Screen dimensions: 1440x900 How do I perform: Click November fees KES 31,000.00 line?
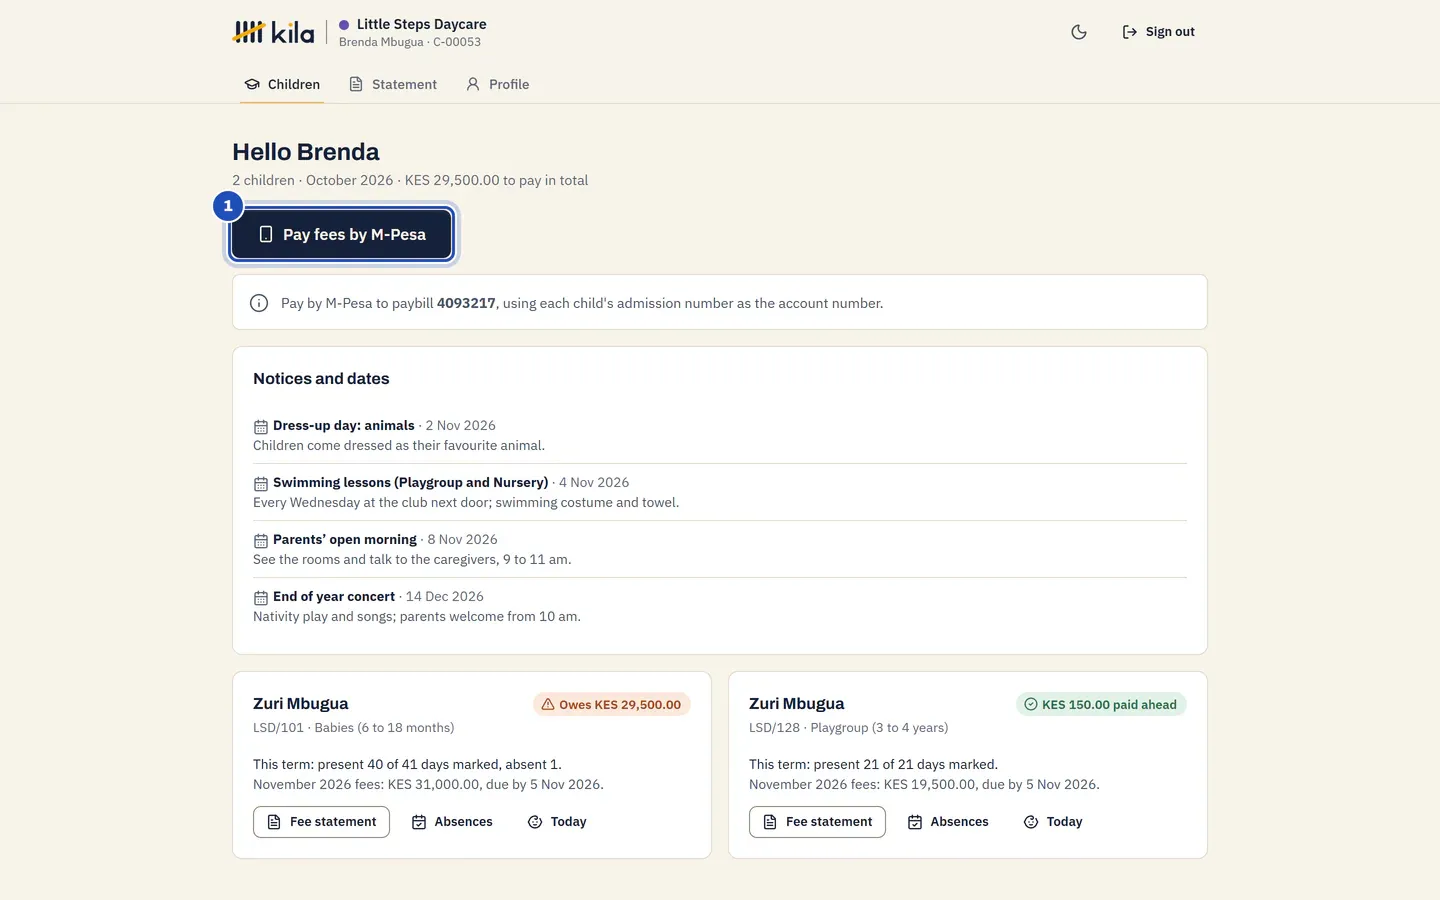coord(428,784)
